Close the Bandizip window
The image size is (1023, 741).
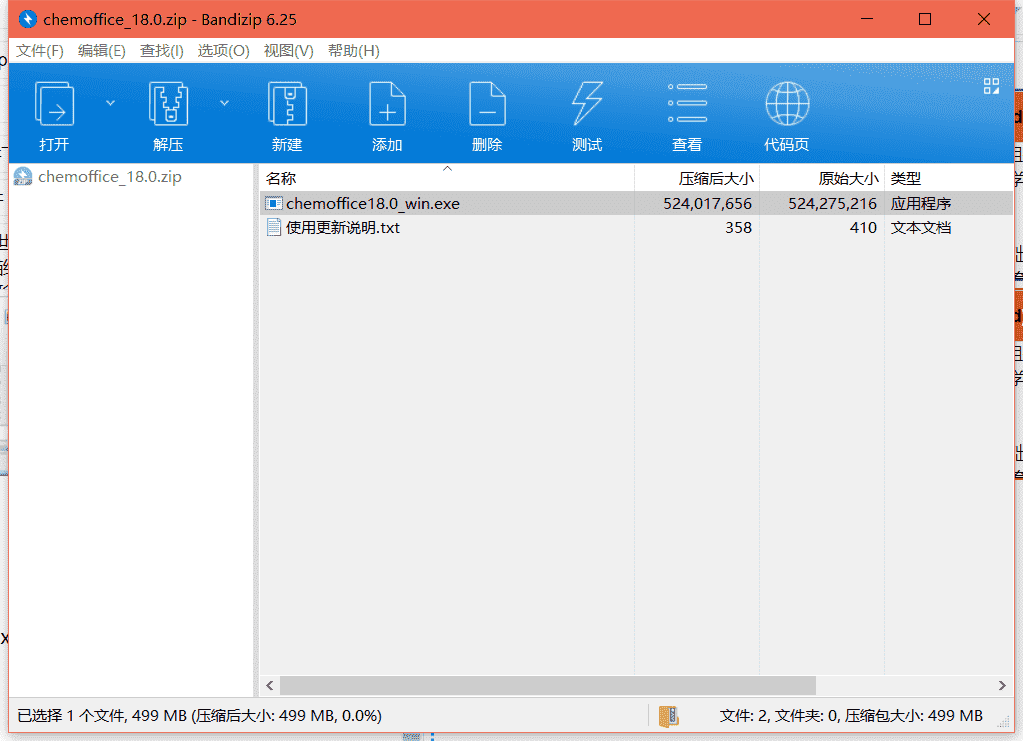point(984,19)
